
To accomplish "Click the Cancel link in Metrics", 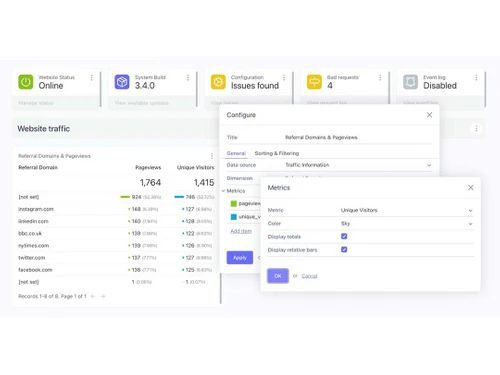I will click(309, 276).
